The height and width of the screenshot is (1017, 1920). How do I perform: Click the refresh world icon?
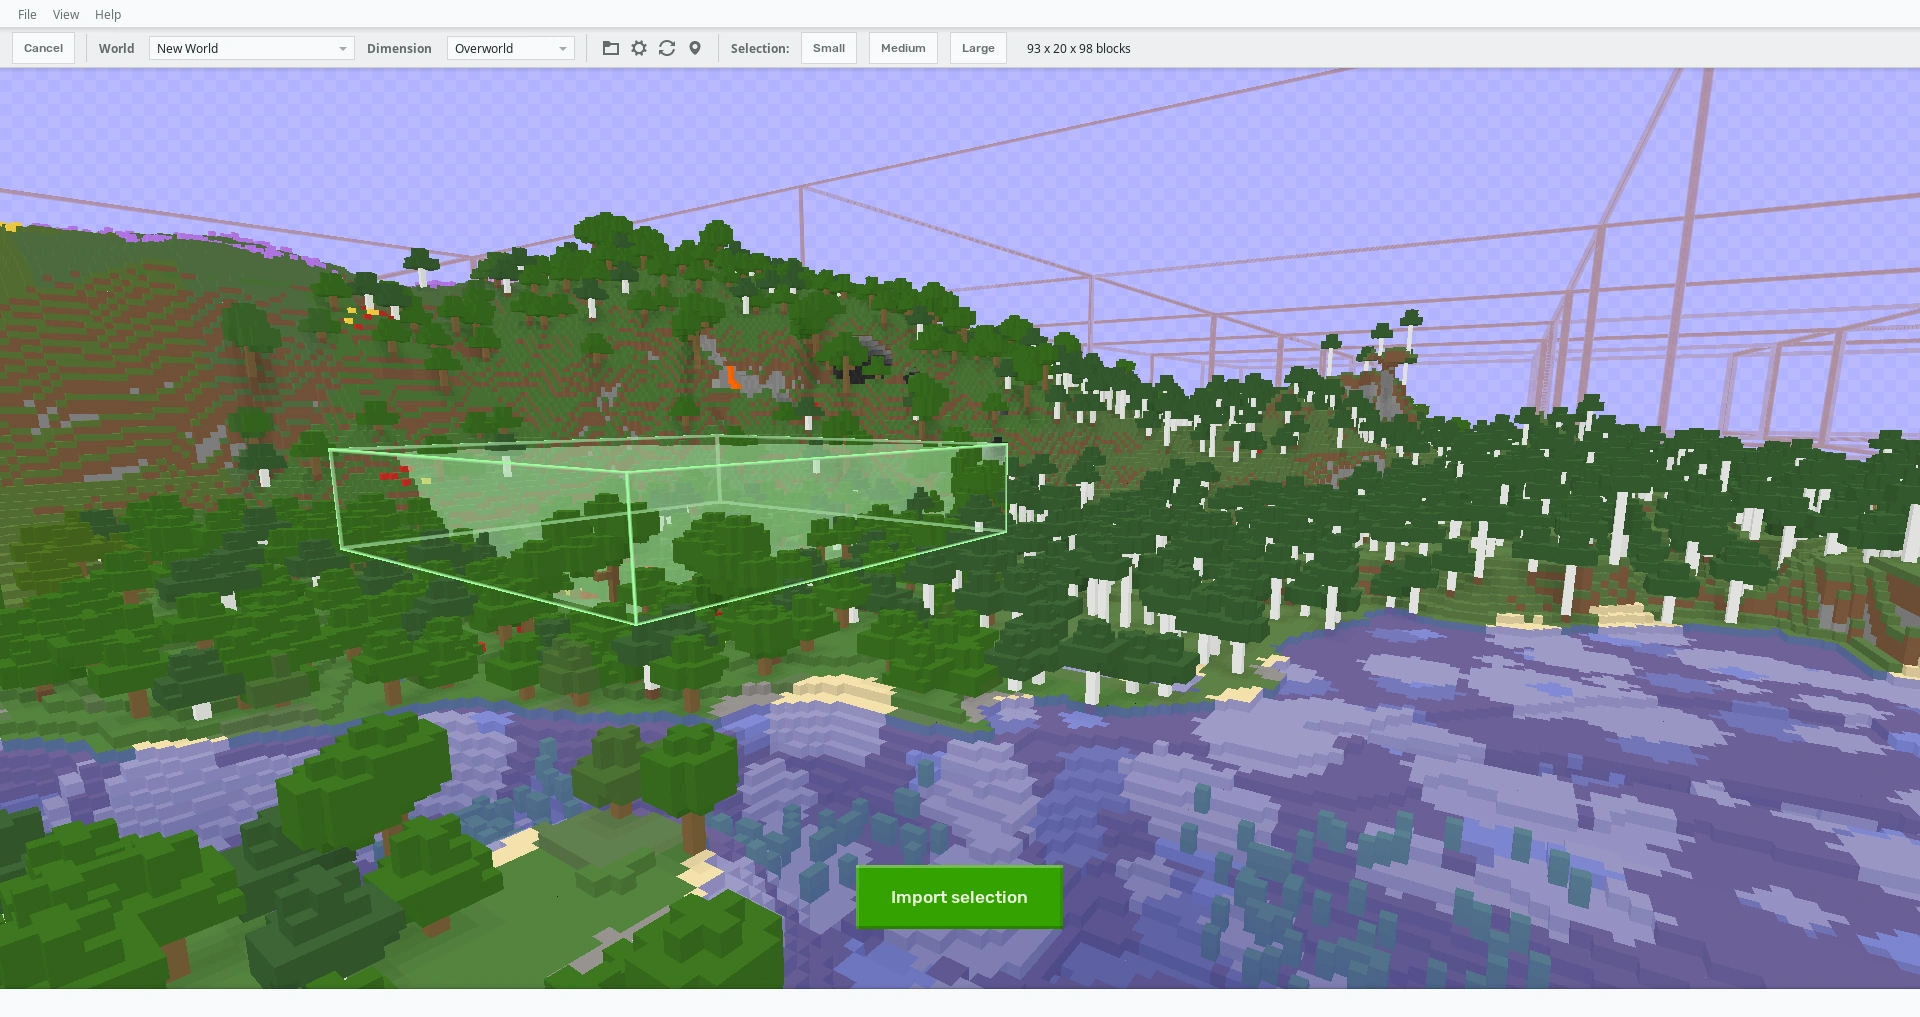click(667, 48)
